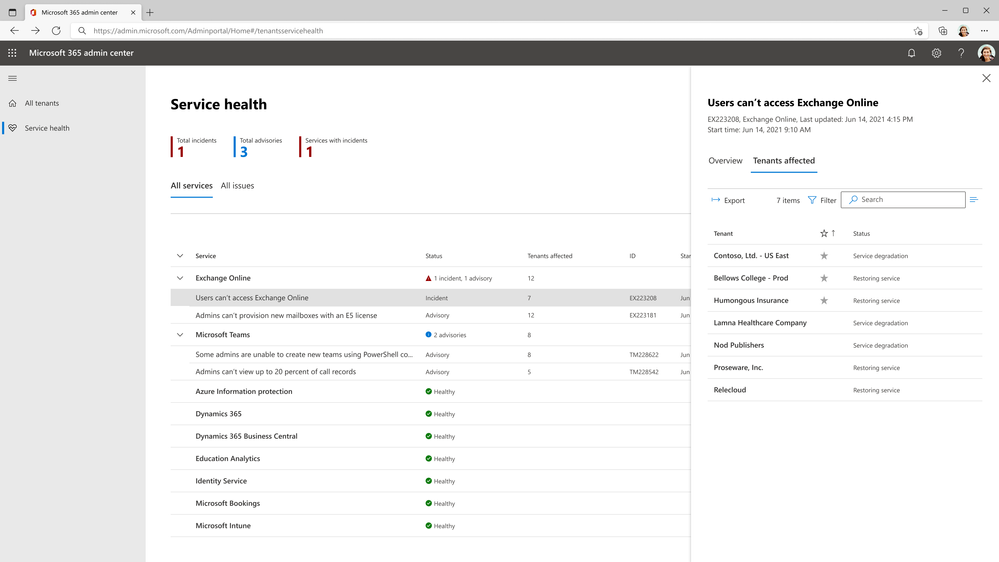Click the Healthy status for Dynamics 365
The image size is (999, 562).
[440, 414]
